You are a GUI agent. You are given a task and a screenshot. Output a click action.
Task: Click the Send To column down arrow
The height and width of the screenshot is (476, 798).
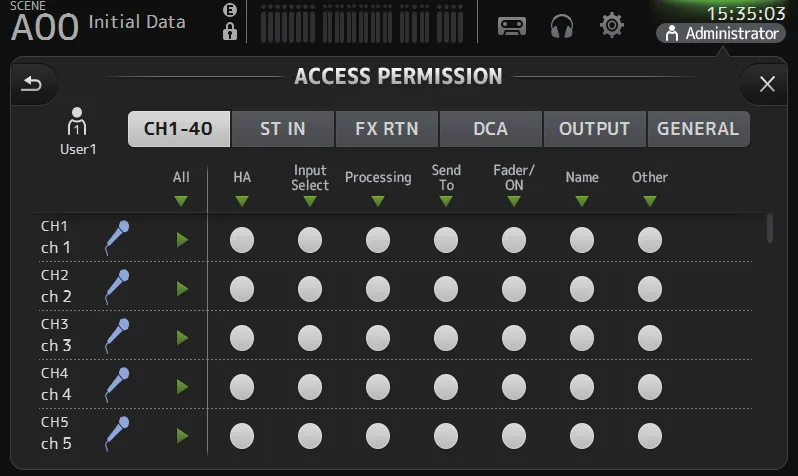coord(446,201)
